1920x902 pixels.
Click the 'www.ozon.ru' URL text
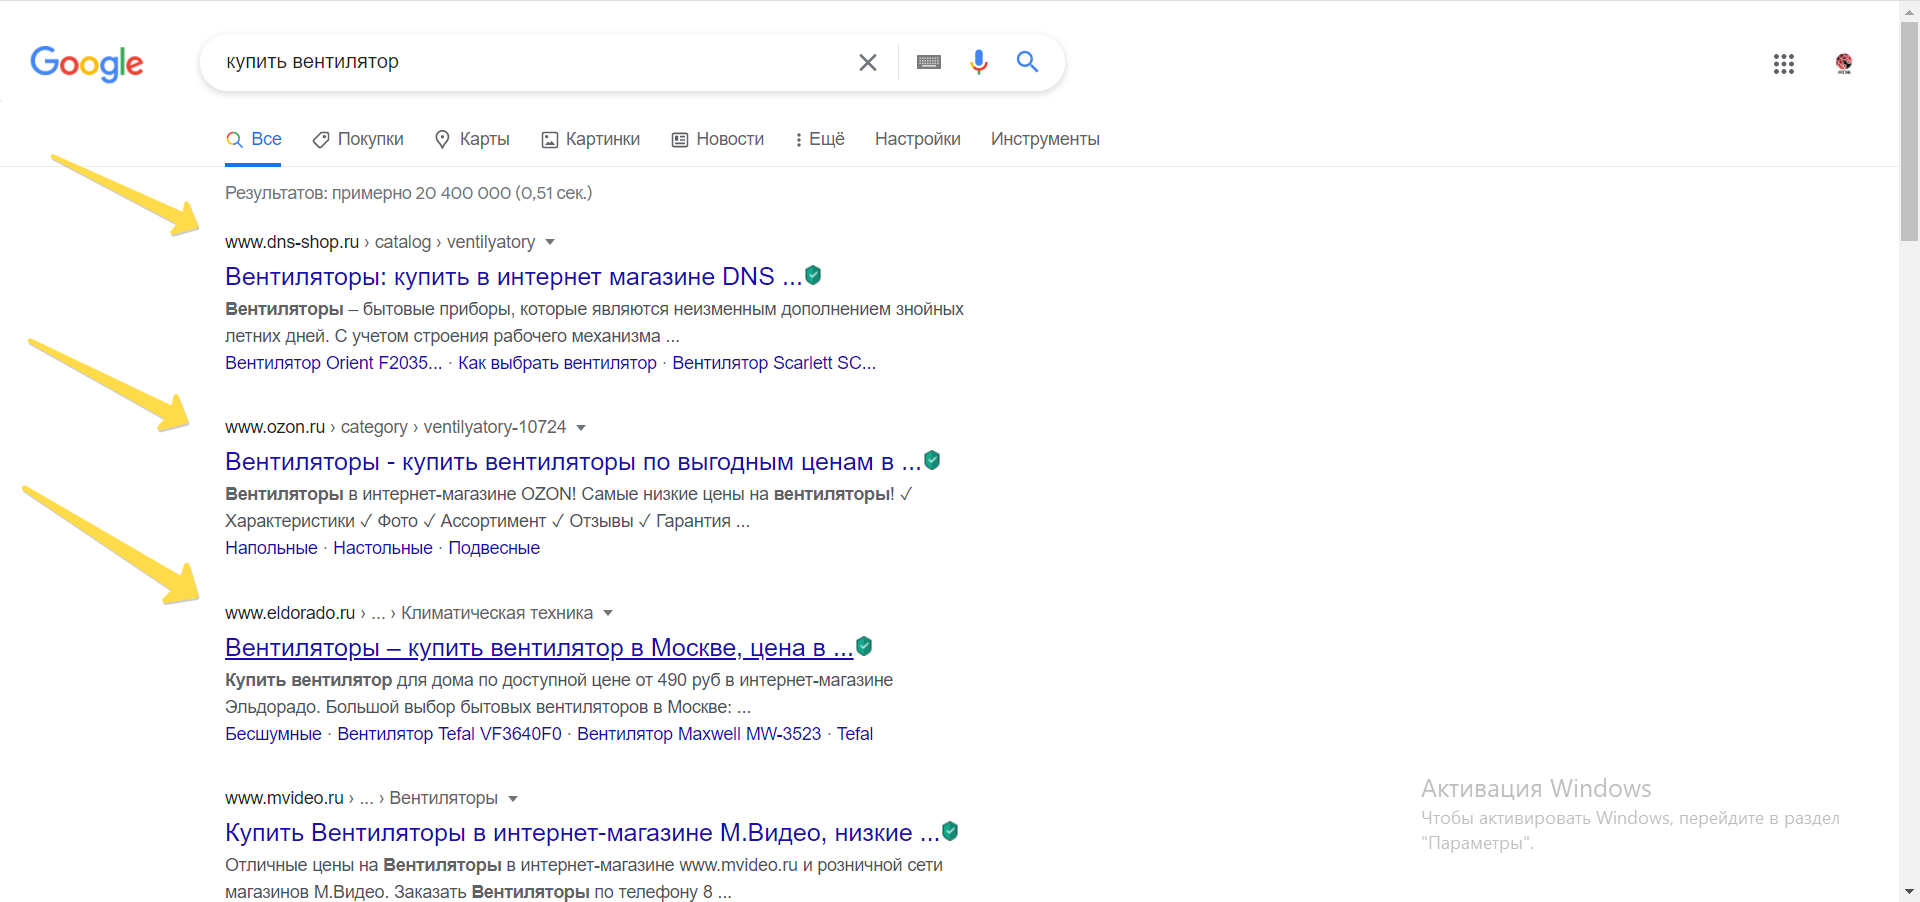(275, 427)
